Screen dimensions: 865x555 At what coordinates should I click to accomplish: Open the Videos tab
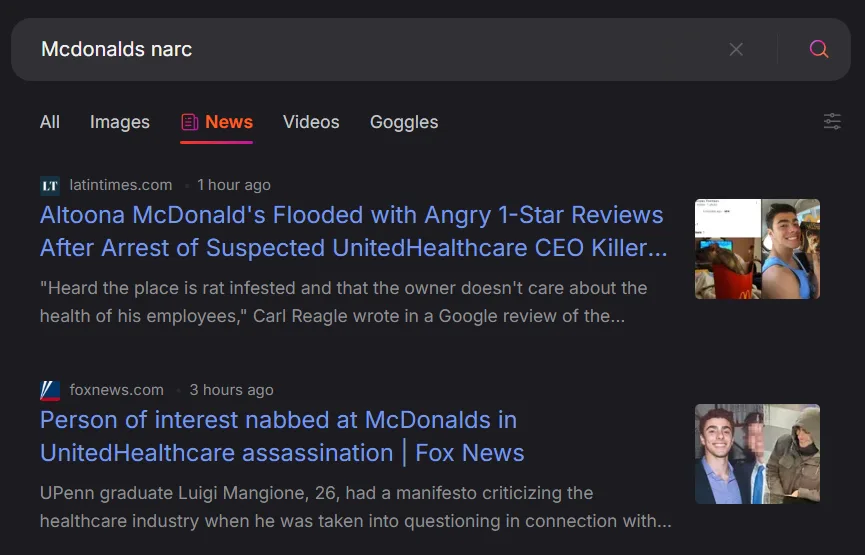311,122
